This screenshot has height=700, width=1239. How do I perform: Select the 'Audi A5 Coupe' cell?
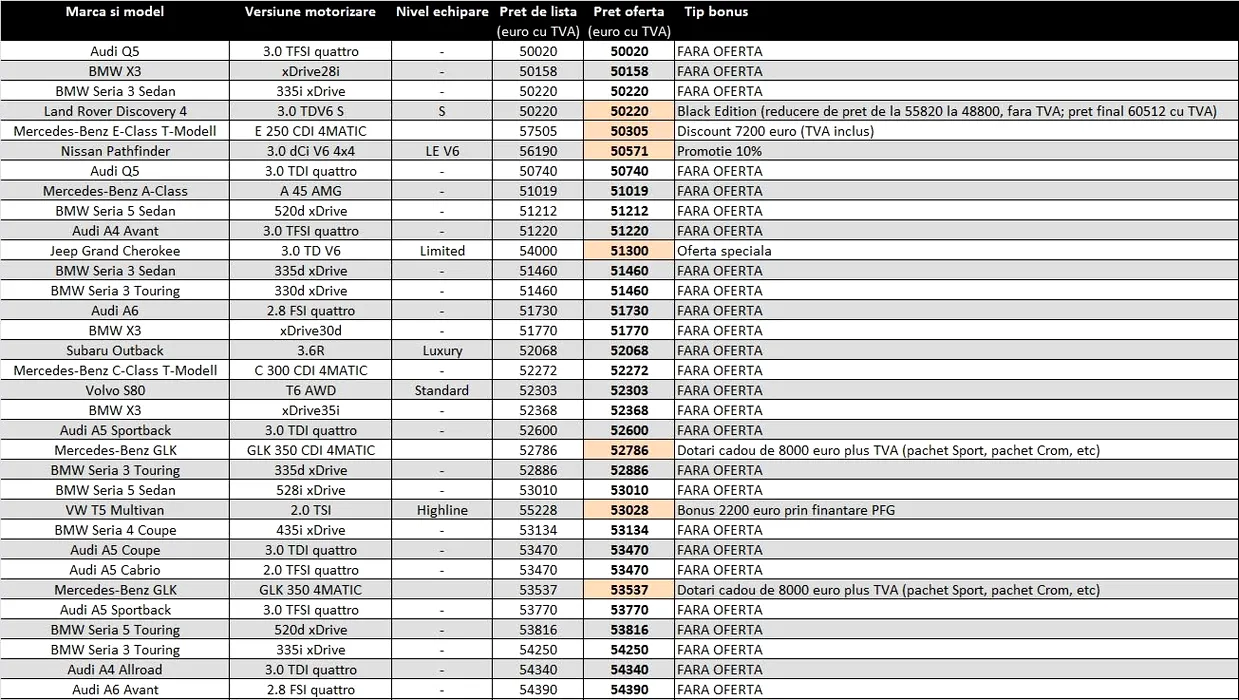[x=115, y=550]
